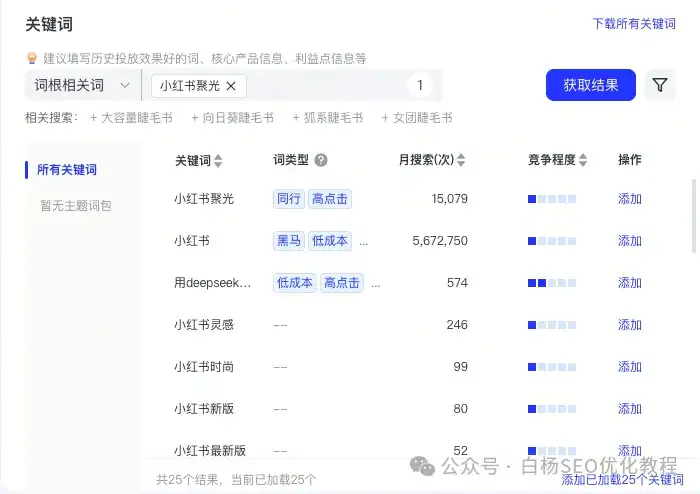Click competition bar for 用deepseek row
Screen dimensions: 700x494
click(552, 283)
